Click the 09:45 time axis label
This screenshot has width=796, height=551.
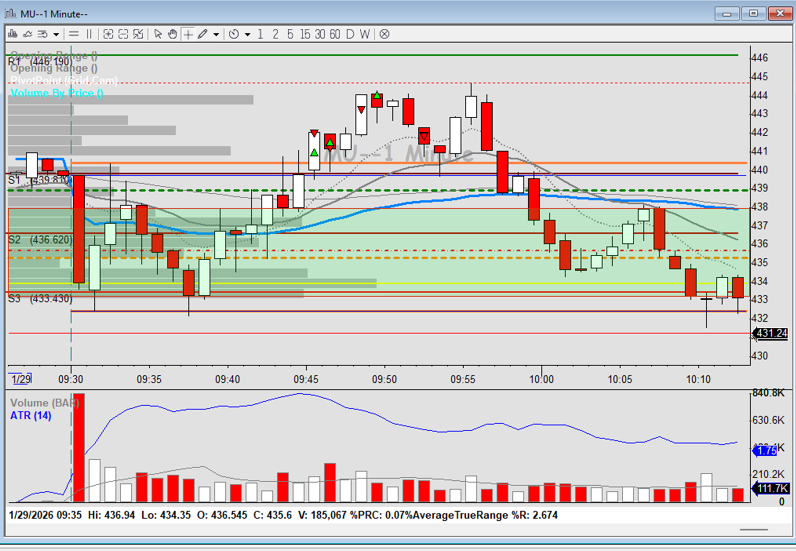click(306, 379)
